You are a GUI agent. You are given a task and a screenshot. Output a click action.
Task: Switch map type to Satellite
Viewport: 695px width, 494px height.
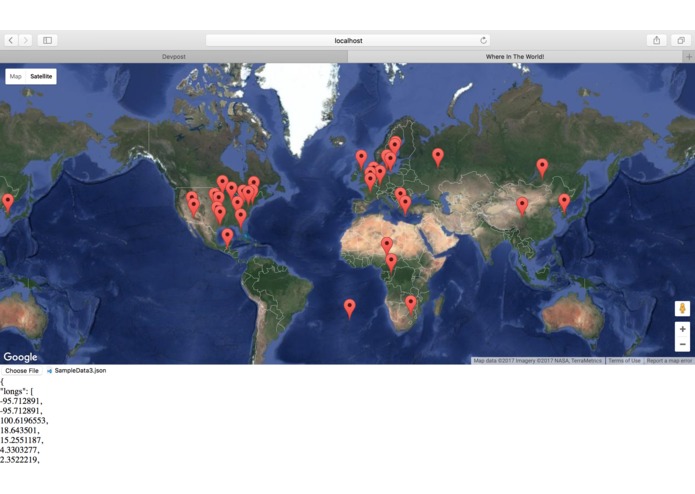coord(41,76)
